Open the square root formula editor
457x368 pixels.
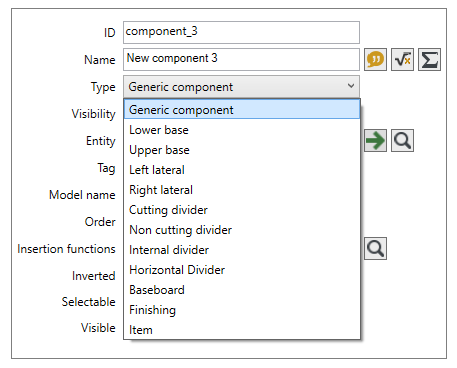point(402,60)
